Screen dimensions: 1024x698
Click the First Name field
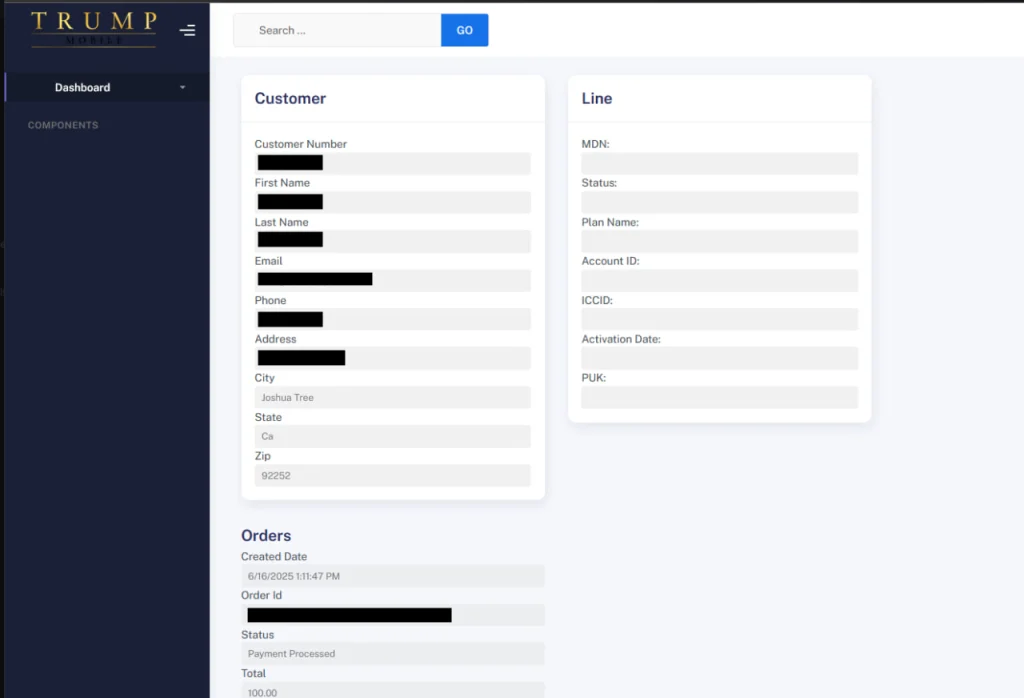[x=392, y=202]
